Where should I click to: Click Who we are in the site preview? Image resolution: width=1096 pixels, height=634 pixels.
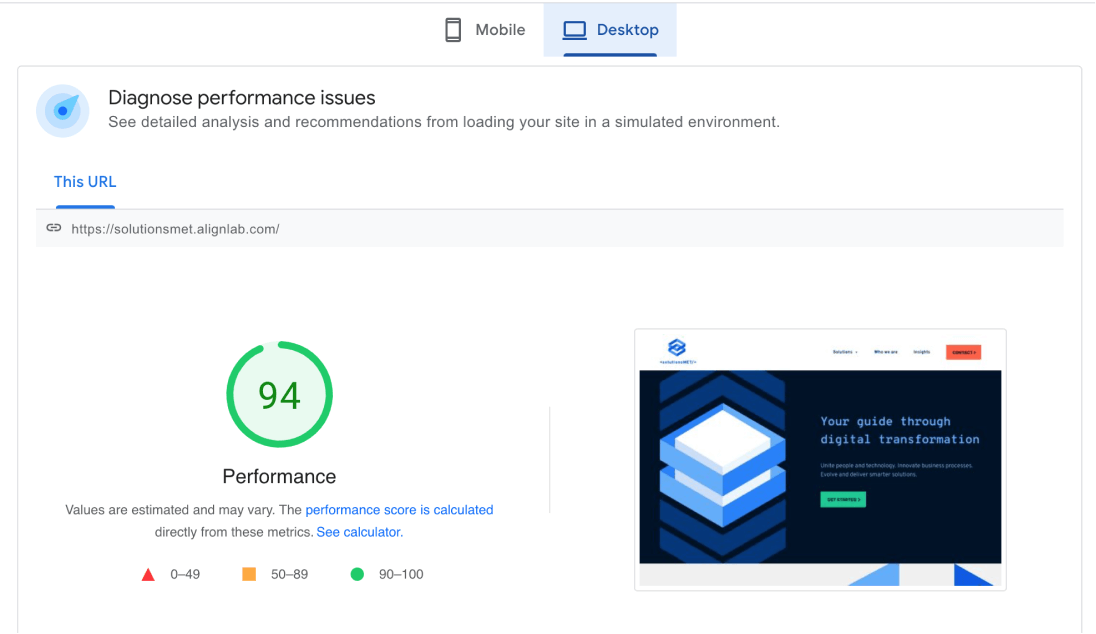tap(885, 352)
